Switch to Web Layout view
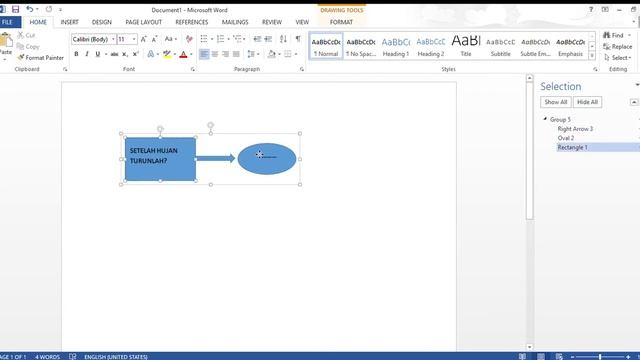This screenshot has width=640, height=360. (559, 356)
